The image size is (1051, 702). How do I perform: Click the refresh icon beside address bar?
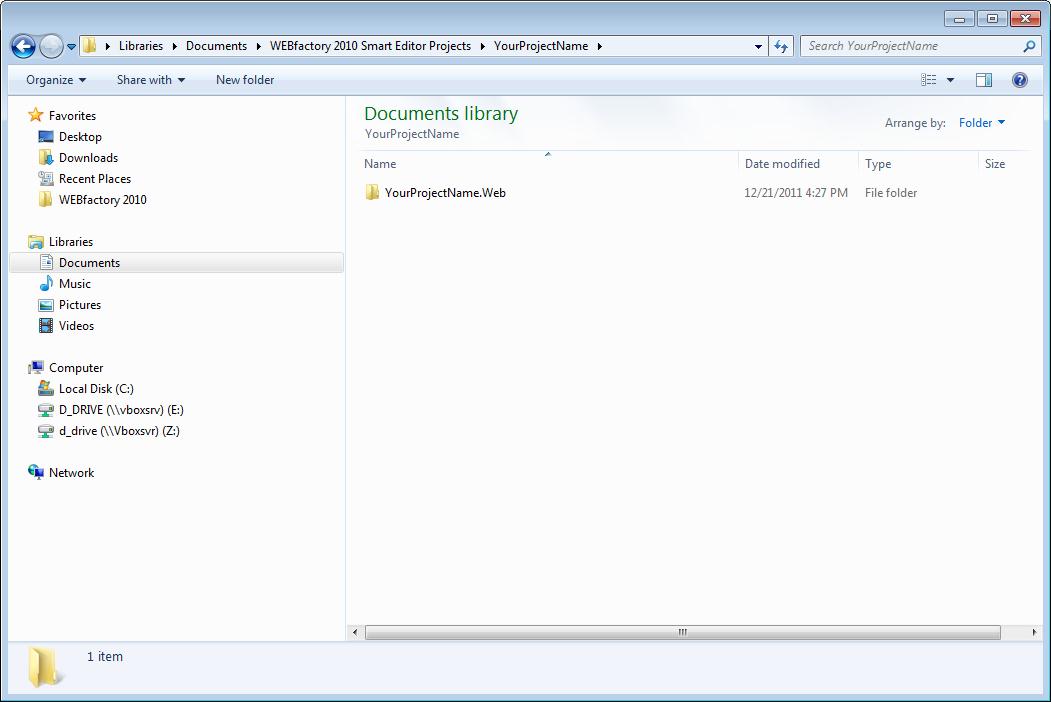pos(782,46)
